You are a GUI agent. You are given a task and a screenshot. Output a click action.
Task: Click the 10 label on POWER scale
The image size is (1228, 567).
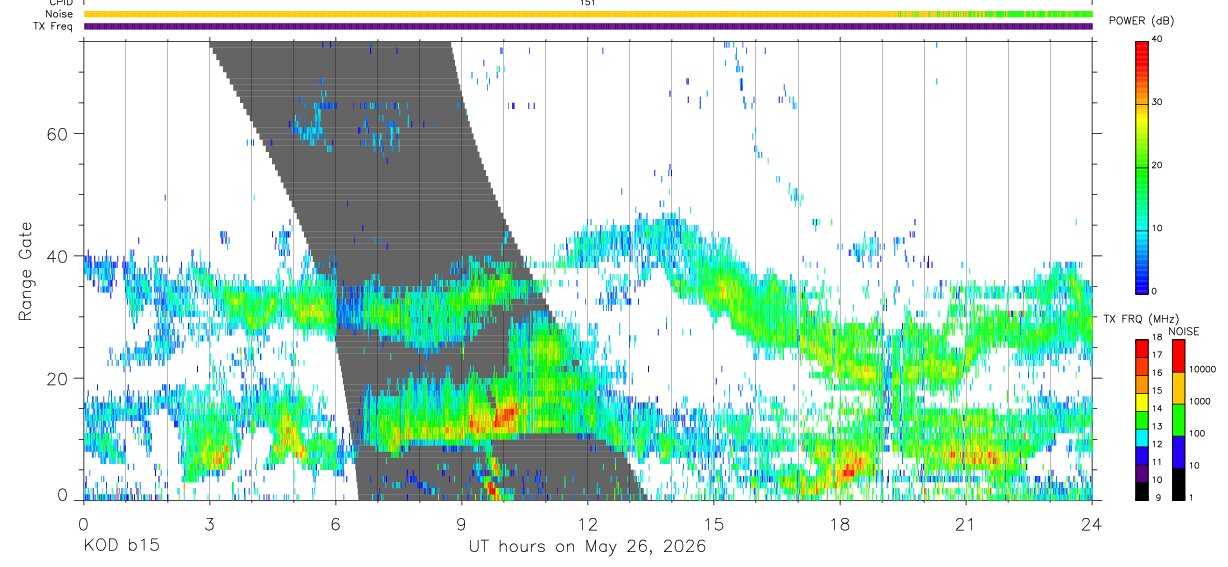pyautogui.click(x=1159, y=228)
